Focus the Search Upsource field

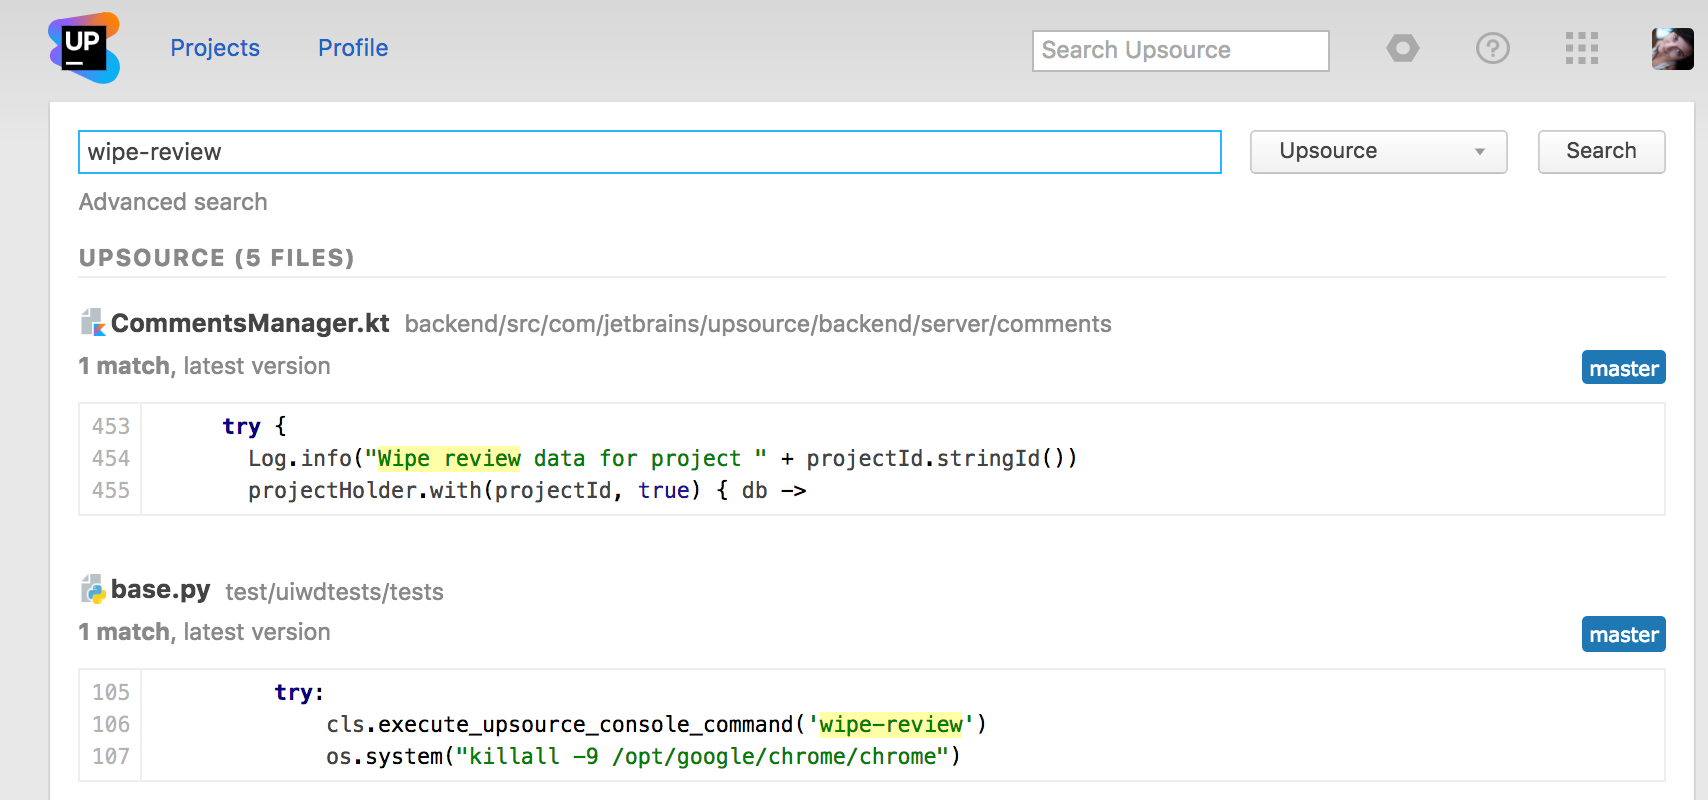click(1181, 50)
